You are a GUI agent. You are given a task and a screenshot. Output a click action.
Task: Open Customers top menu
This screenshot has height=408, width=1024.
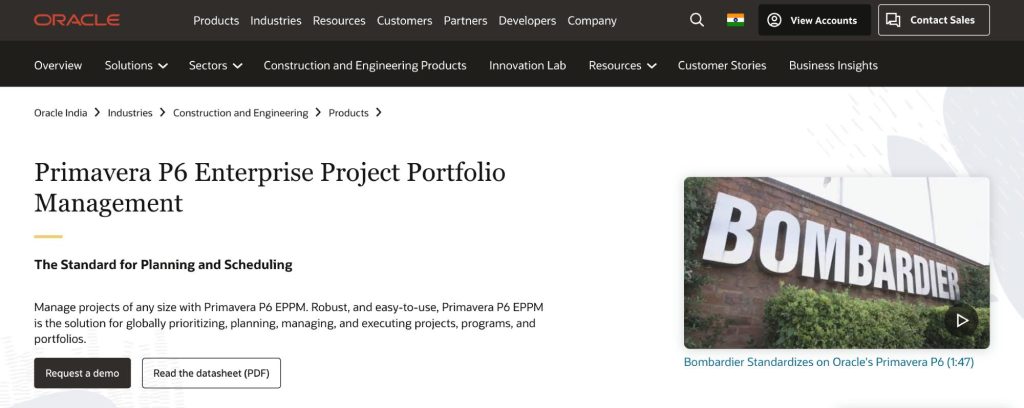point(404,20)
